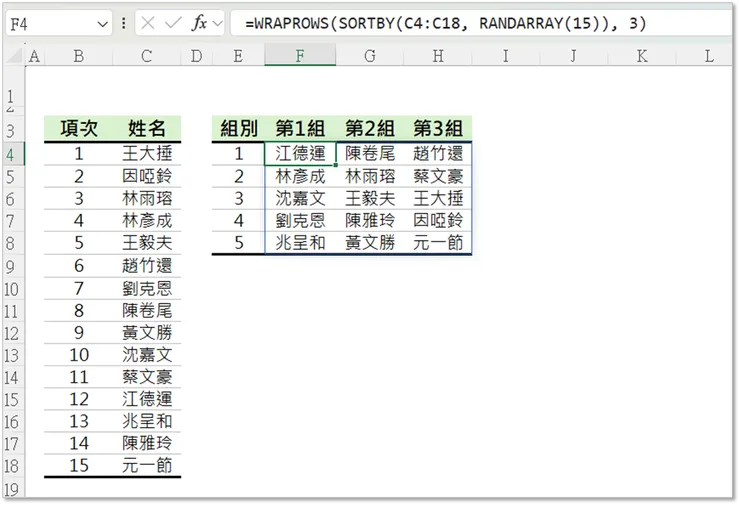The height and width of the screenshot is (505, 740).
Task: Select cell 蔡文豪 under 第3組
Action: pos(438,176)
